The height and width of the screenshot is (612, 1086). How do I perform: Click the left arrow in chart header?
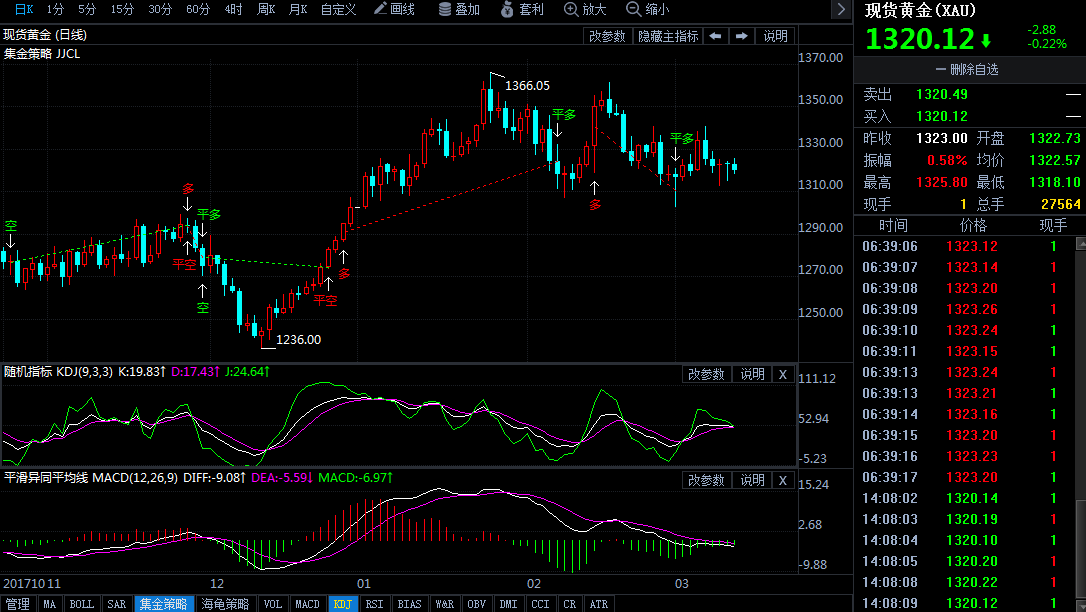coord(715,36)
